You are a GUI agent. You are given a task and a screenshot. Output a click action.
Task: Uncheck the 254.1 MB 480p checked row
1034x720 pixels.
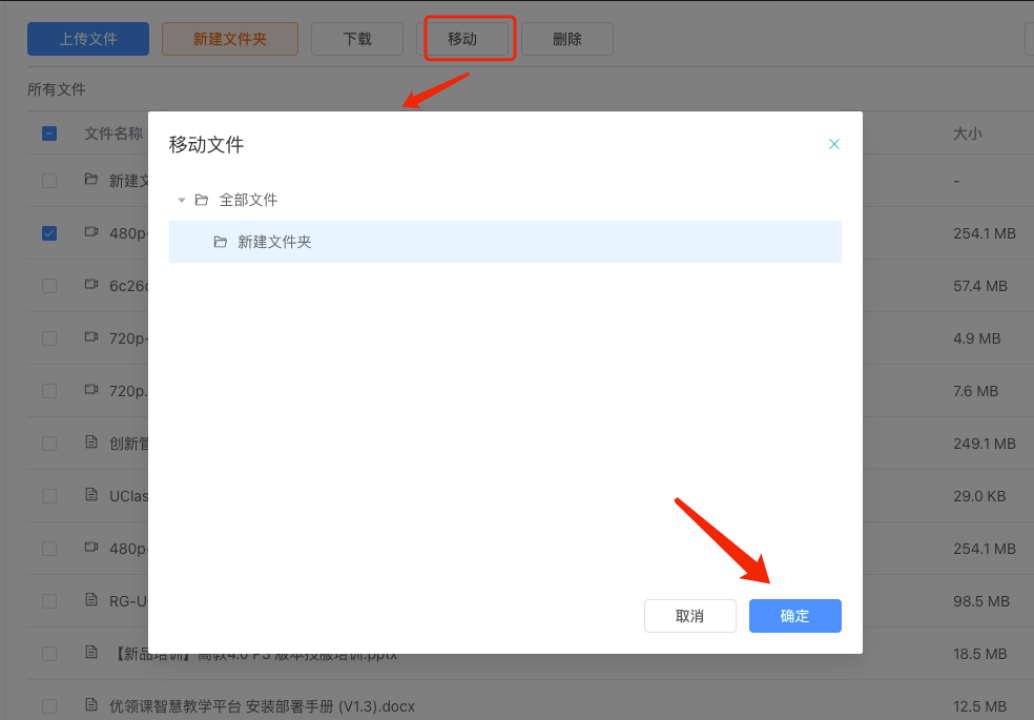pyautogui.click(x=49, y=233)
